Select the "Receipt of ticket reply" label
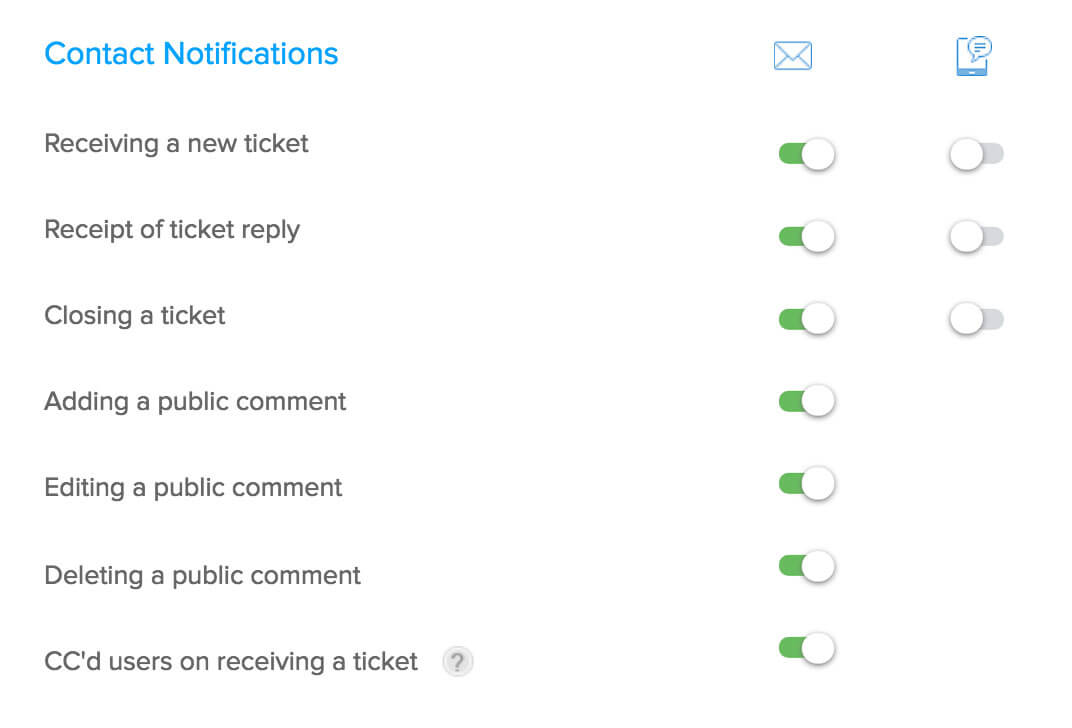The image size is (1072, 728). (x=172, y=230)
